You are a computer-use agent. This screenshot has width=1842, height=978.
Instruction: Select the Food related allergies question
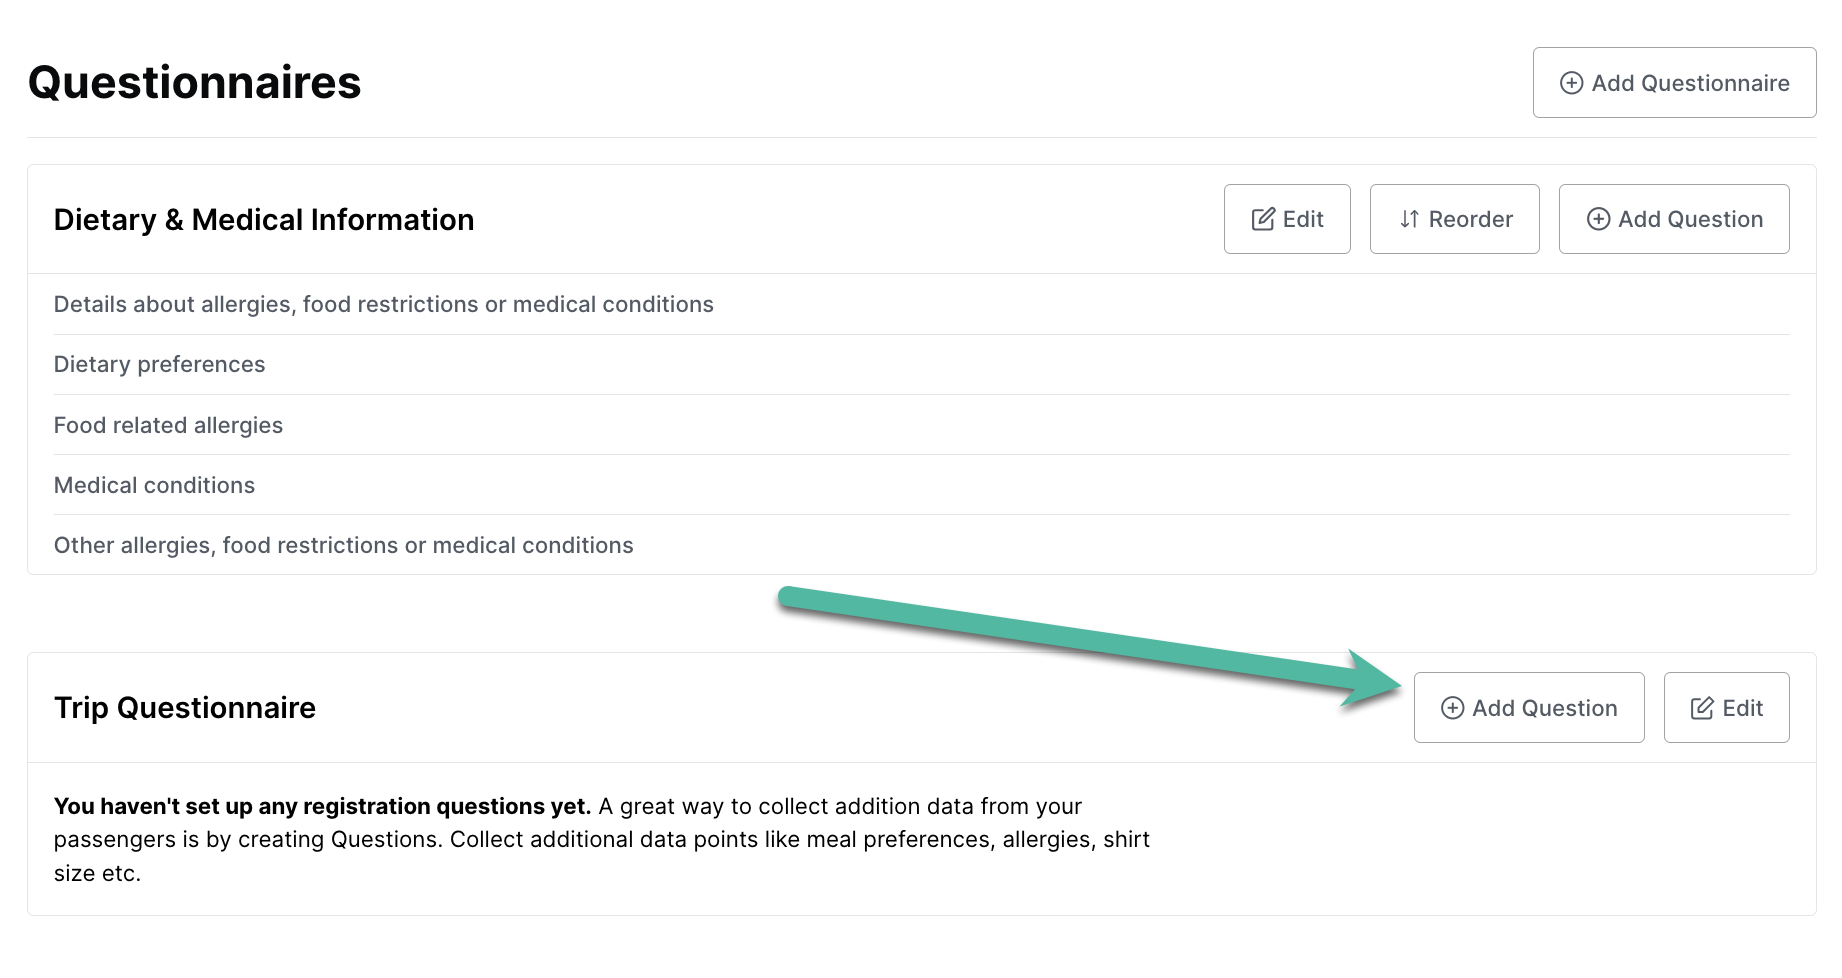click(x=168, y=424)
